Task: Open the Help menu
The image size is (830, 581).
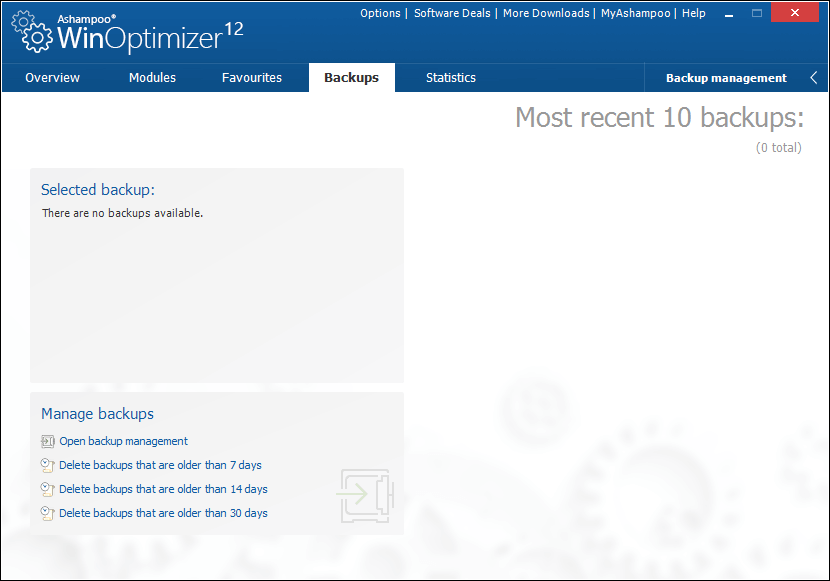Action: [x=693, y=13]
